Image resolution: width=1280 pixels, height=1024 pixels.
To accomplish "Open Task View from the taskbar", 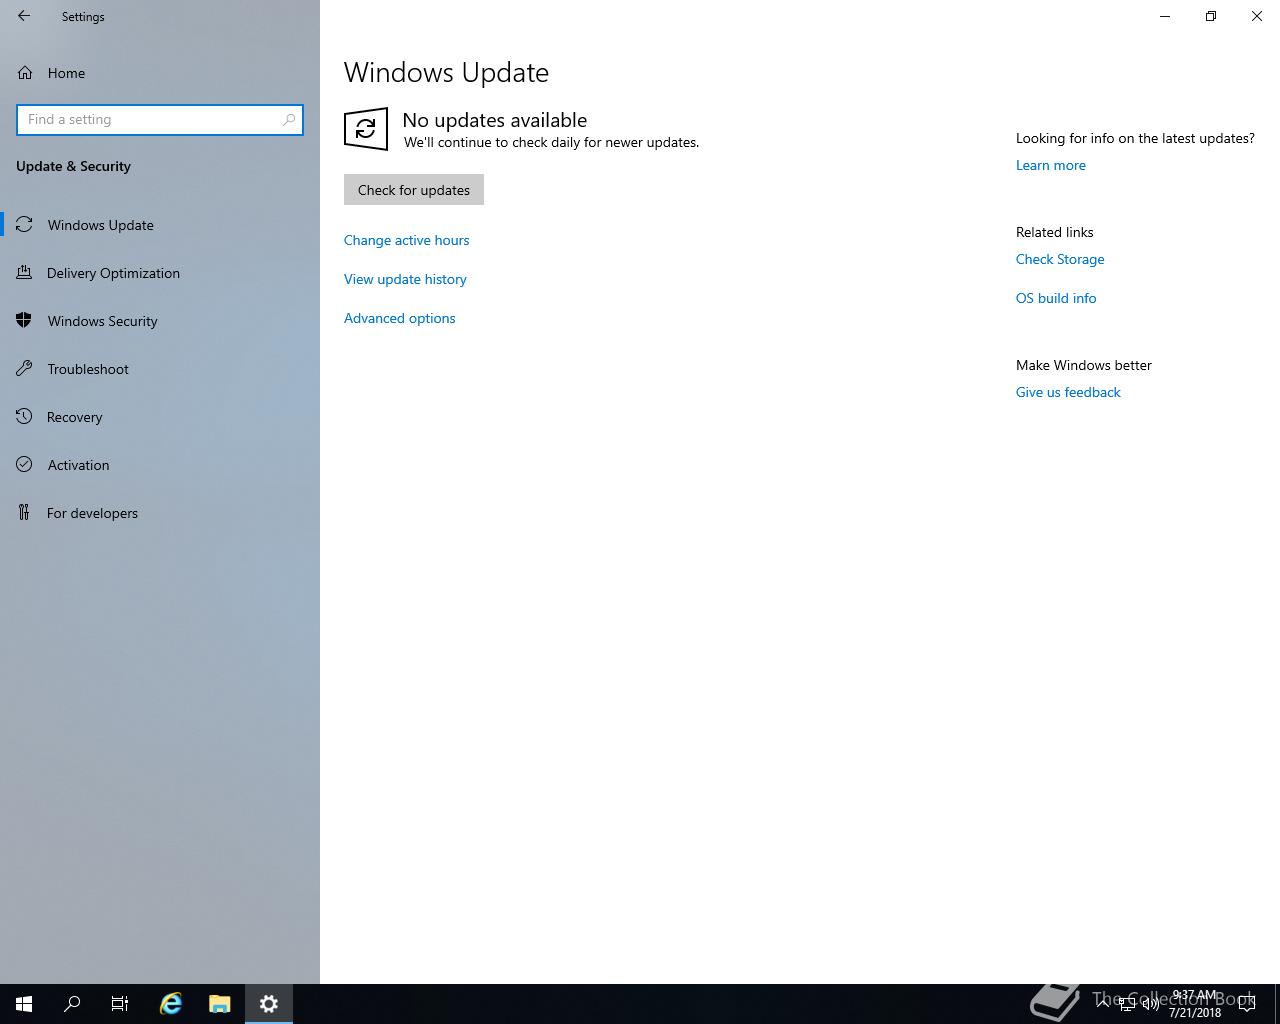I will (x=120, y=1004).
